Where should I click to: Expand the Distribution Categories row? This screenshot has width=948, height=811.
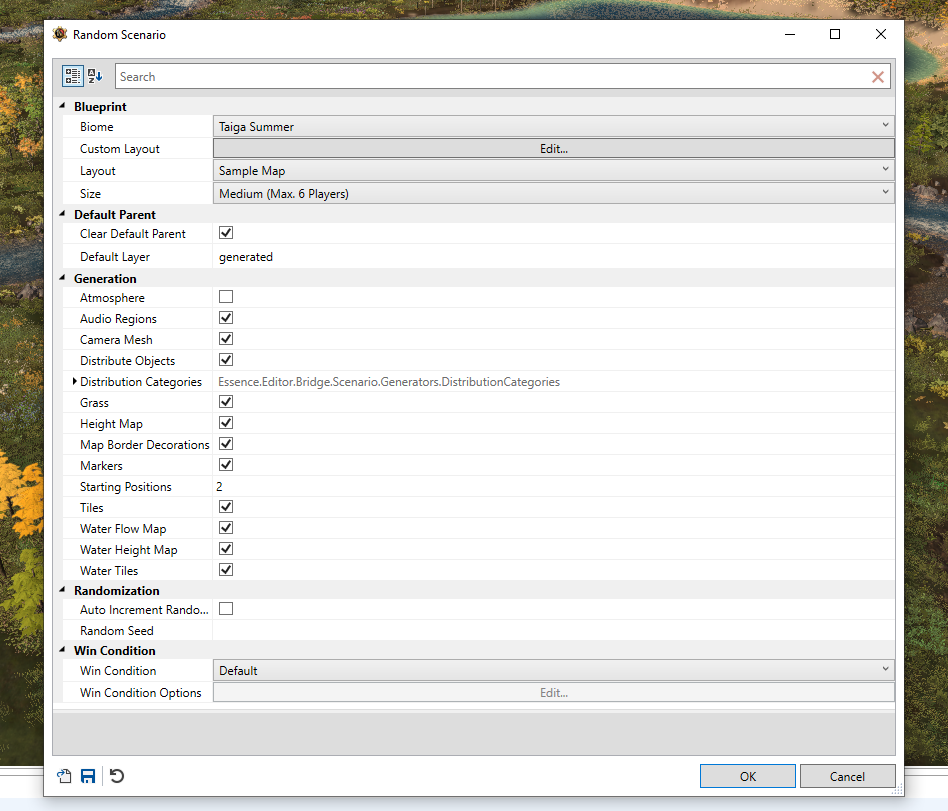(74, 381)
